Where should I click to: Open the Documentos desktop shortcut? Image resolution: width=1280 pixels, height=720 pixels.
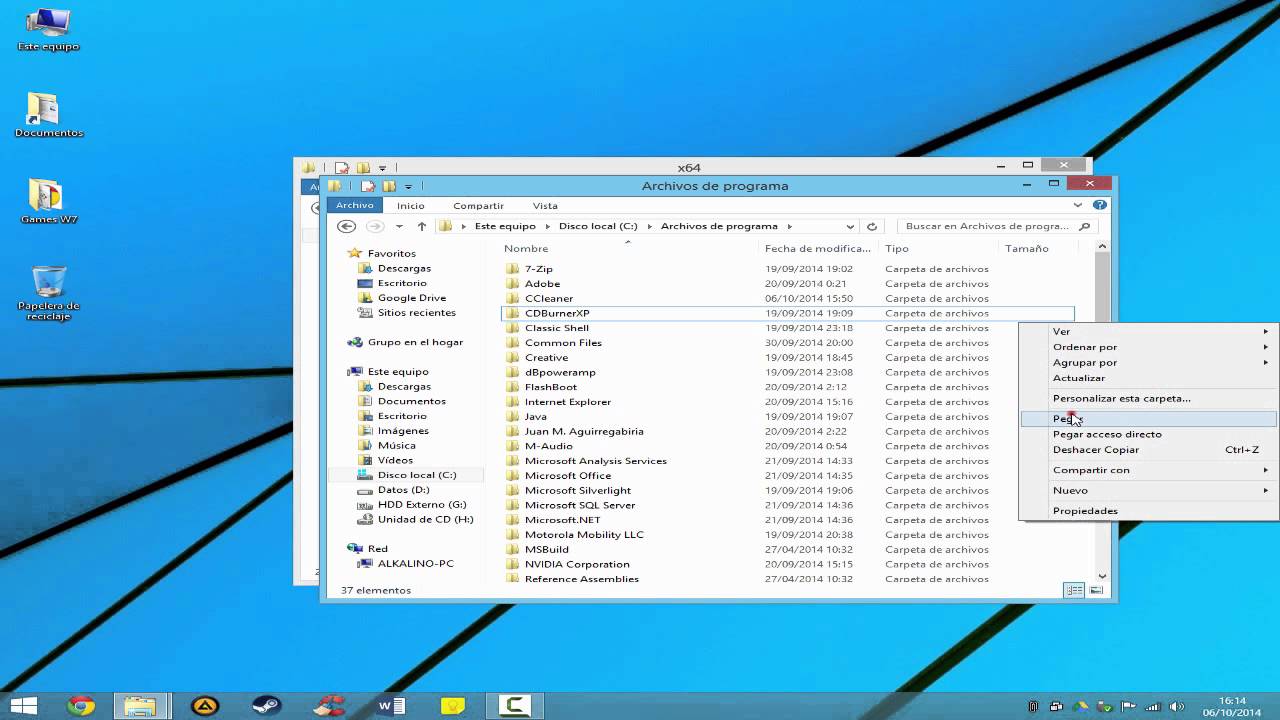pyautogui.click(x=48, y=115)
